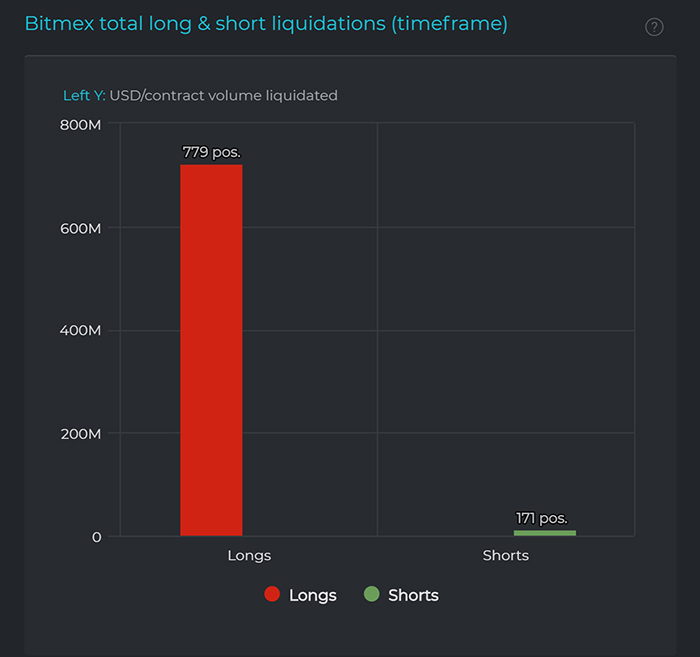Click the small green Shorts bar
700x657 pixels.
tap(544, 533)
